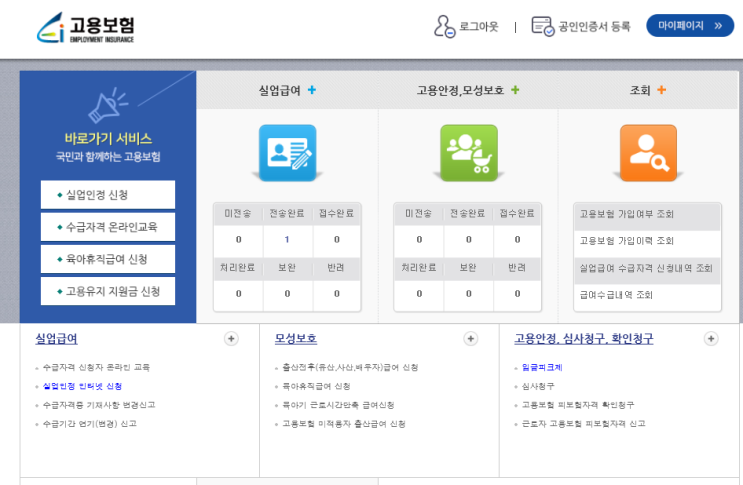743x485 pixels.
Task: Open the blue 실업급여 ID card icon
Action: (288, 153)
